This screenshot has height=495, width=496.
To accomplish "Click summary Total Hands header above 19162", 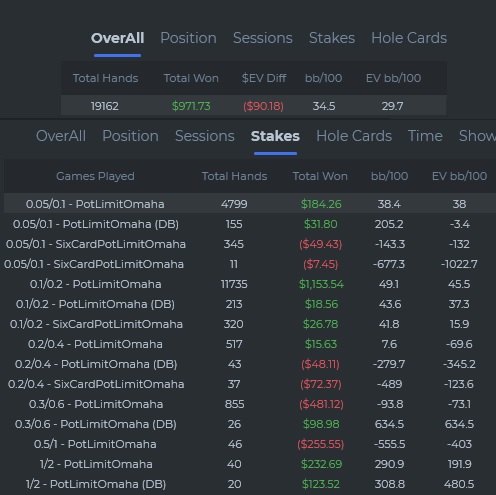I will click(105, 78).
